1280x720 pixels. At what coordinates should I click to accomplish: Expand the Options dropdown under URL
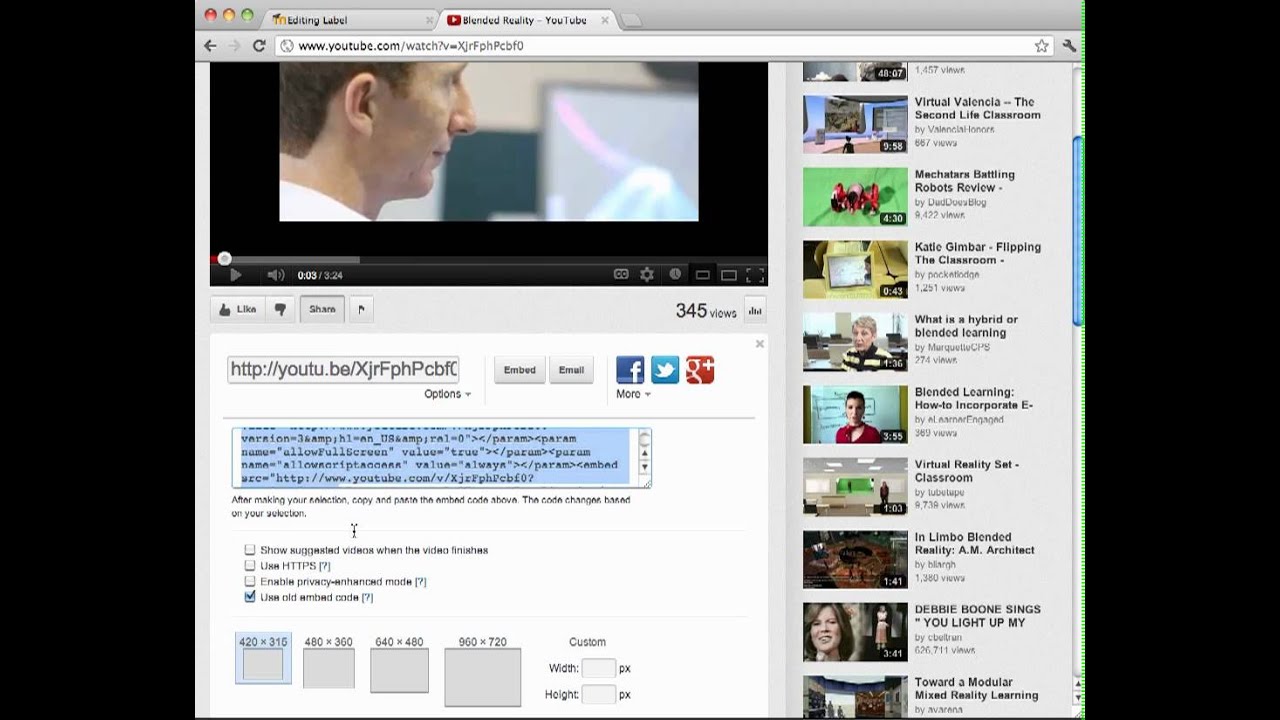coord(447,394)
